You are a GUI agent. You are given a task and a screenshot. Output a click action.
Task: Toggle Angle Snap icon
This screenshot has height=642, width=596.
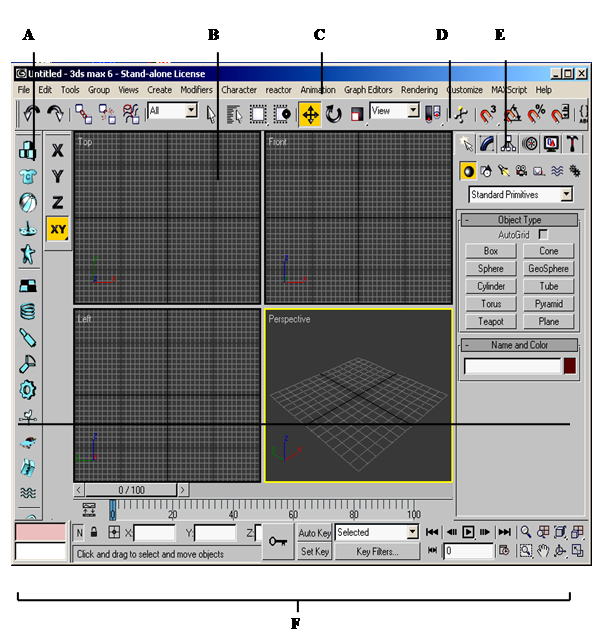(512, 115)
